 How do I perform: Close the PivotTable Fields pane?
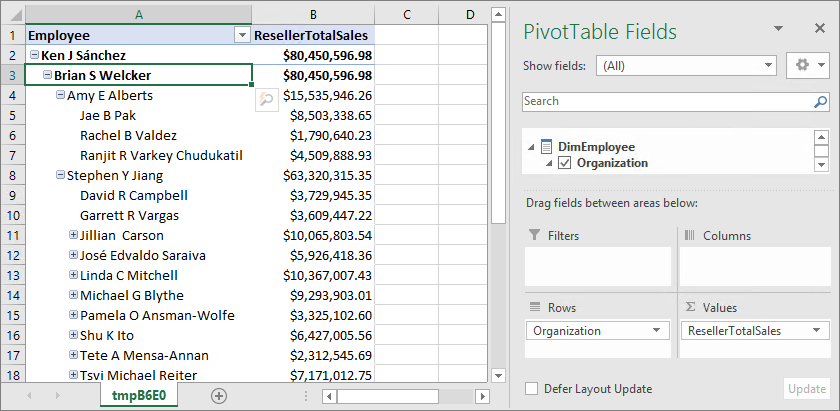coord(820,28)
